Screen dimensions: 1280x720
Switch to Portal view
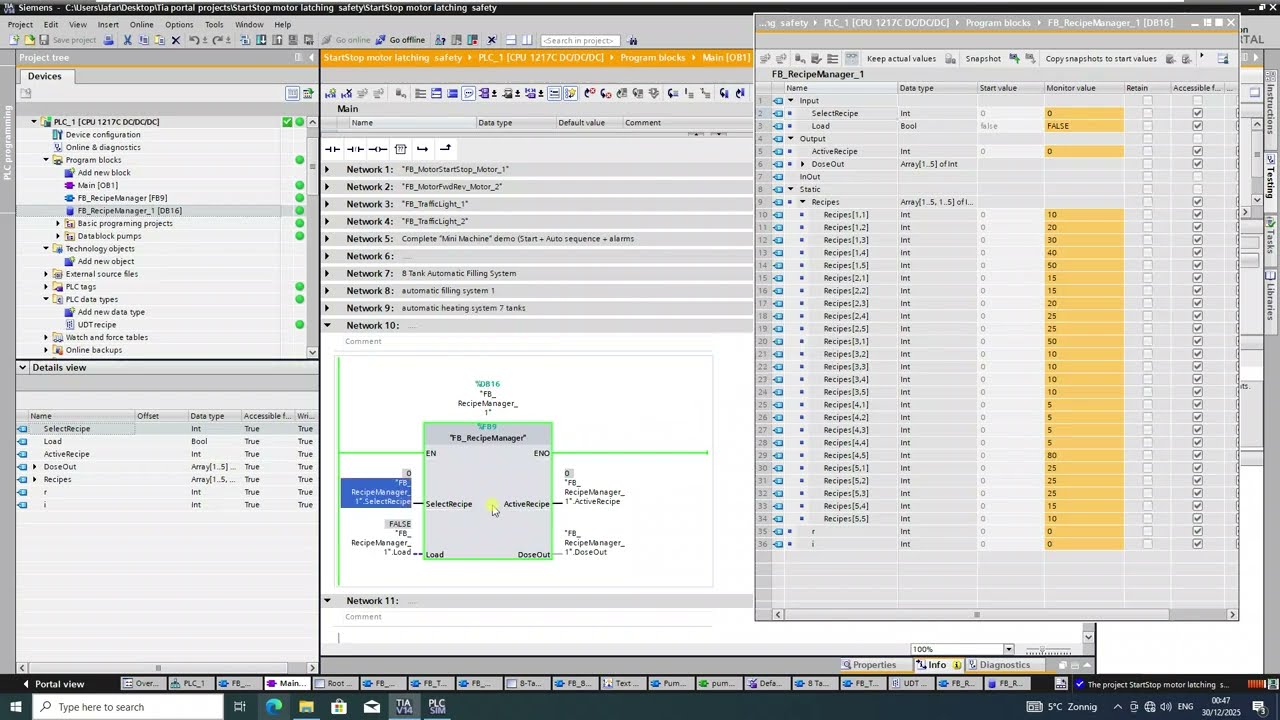coord(52,684)
